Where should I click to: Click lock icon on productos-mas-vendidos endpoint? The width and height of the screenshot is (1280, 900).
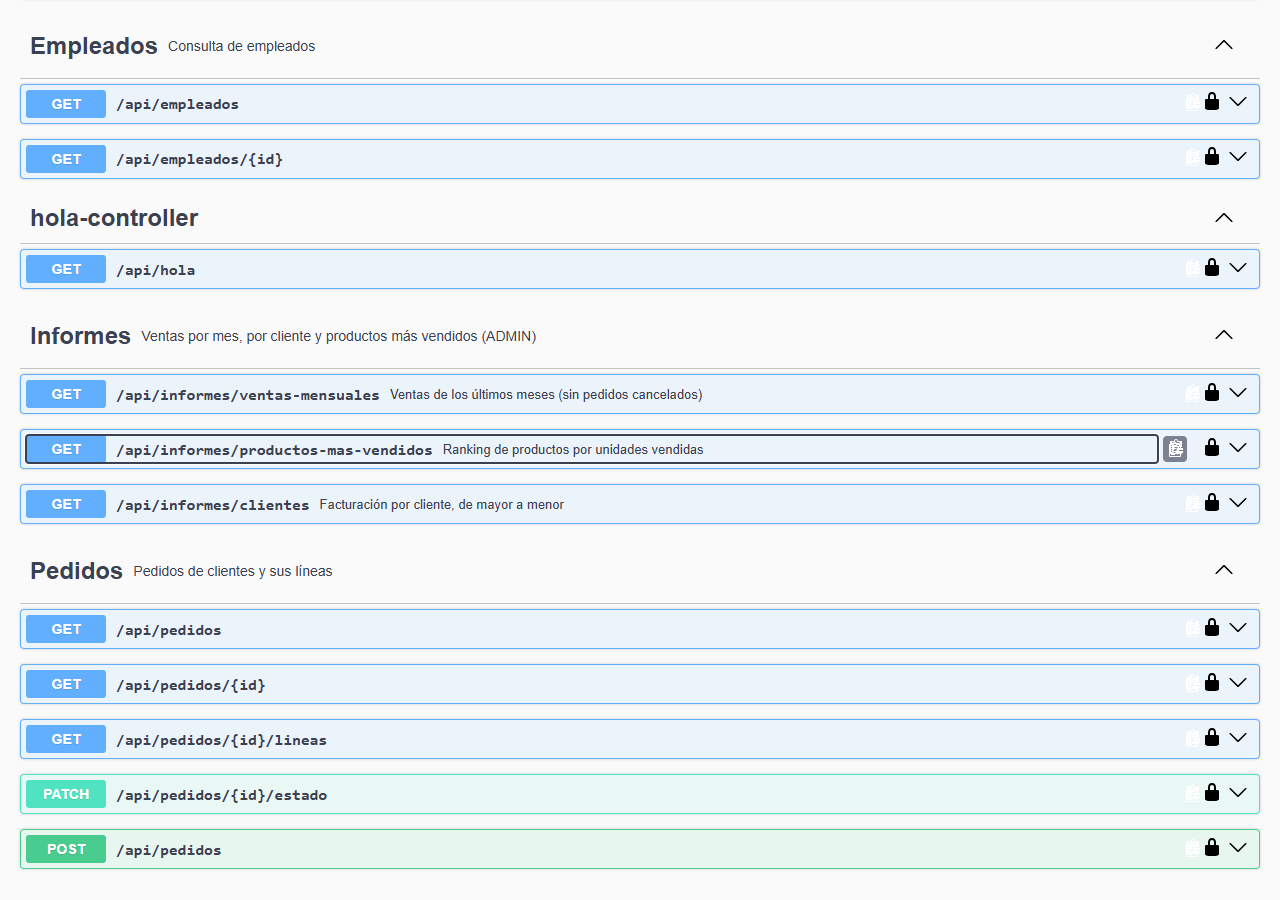pos(1212,447)
